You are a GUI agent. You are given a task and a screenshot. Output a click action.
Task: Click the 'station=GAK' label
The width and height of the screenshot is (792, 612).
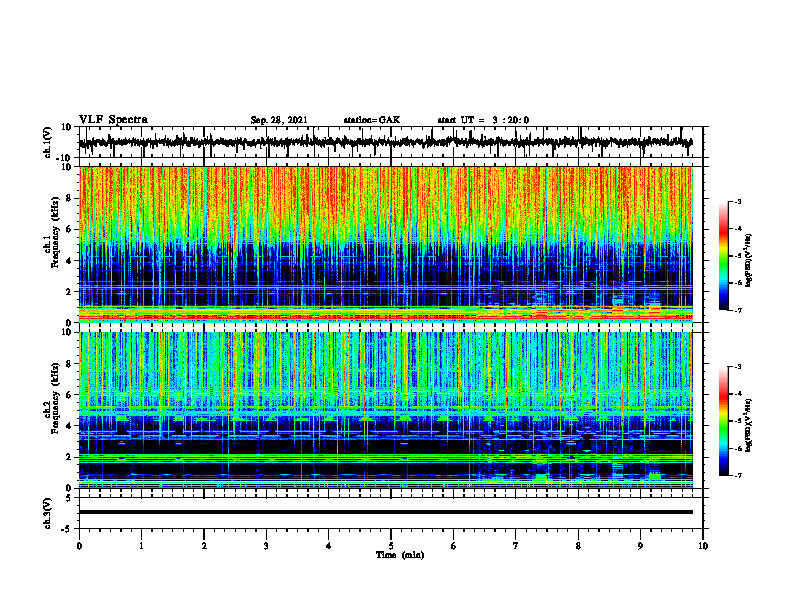point(372,120)
